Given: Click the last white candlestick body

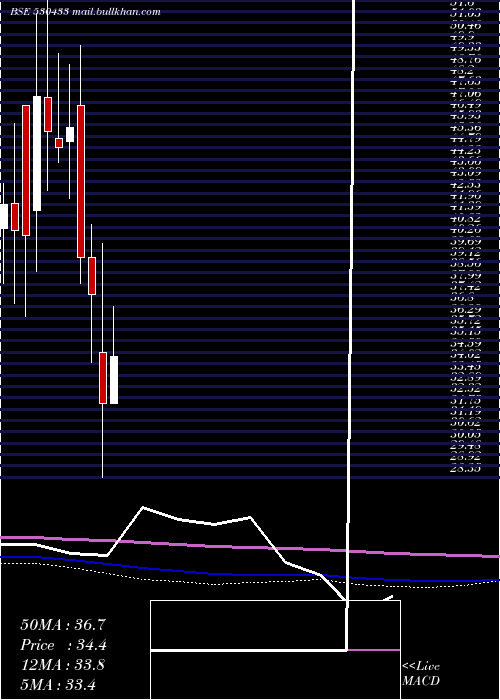Looking at the screenshot, I should (114, 379).
